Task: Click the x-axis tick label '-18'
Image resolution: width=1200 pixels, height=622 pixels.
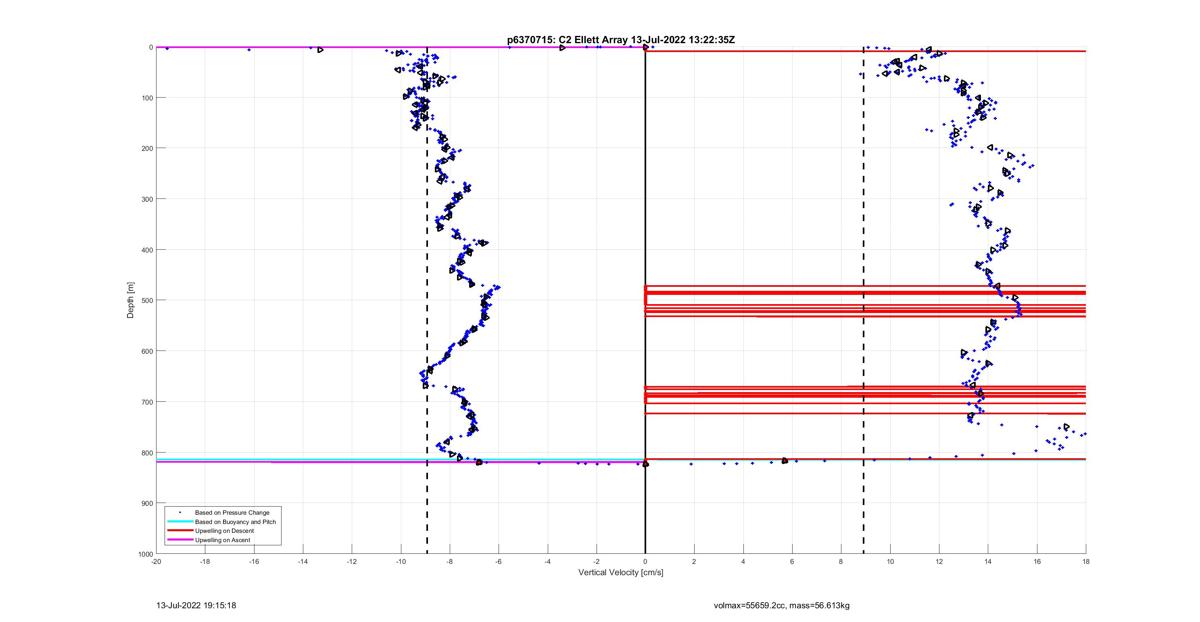Action: coord(205,562)
